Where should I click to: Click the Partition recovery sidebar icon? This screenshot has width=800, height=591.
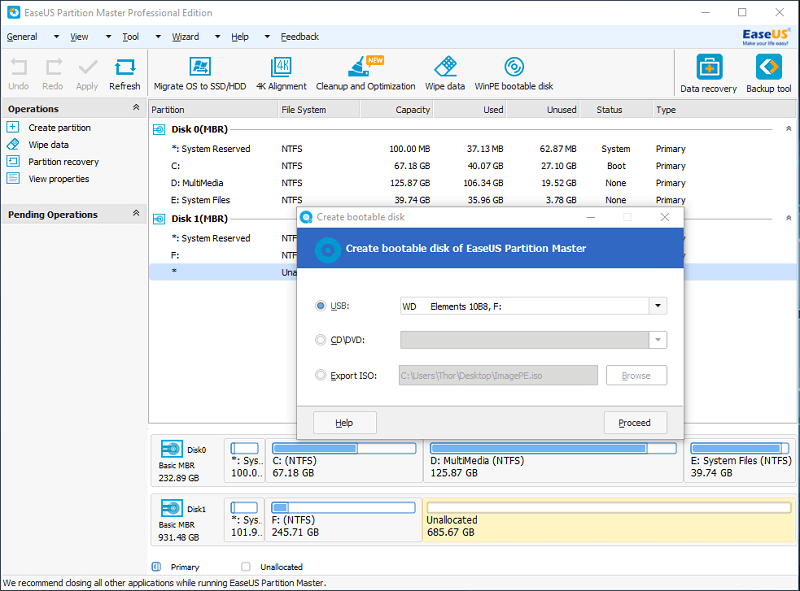(13, 161)
